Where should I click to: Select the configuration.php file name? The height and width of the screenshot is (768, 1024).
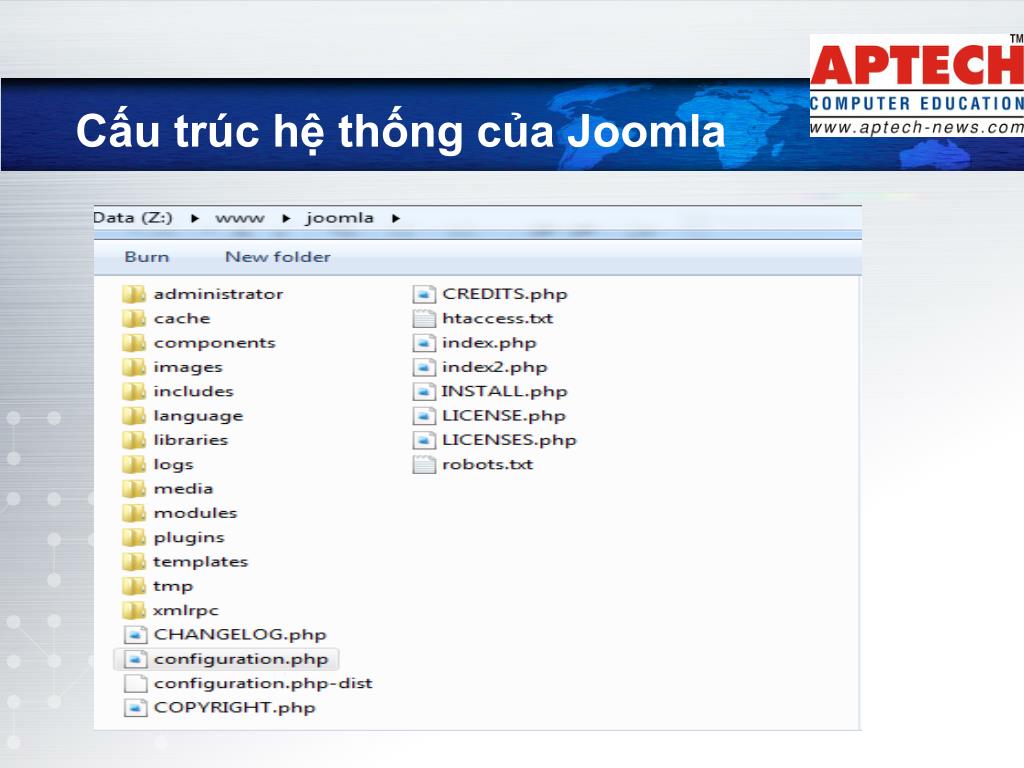point(241,659)
